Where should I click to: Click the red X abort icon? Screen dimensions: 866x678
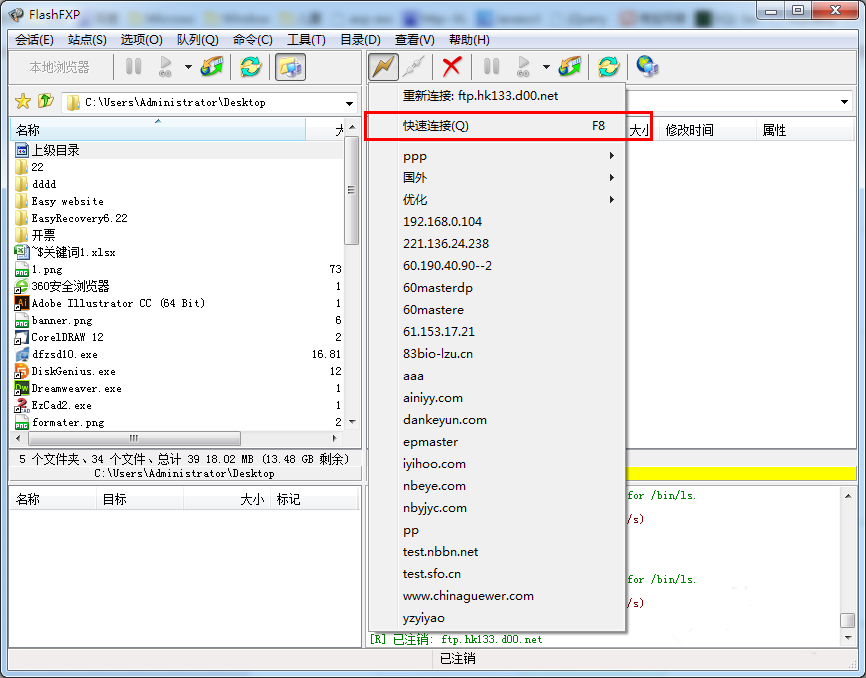click(452, 67)
